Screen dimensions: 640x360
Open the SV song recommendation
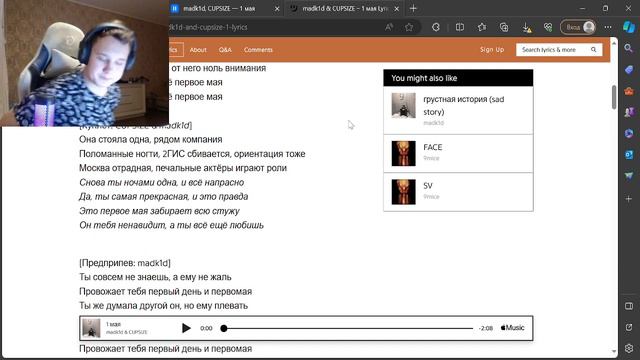point(428,186)
